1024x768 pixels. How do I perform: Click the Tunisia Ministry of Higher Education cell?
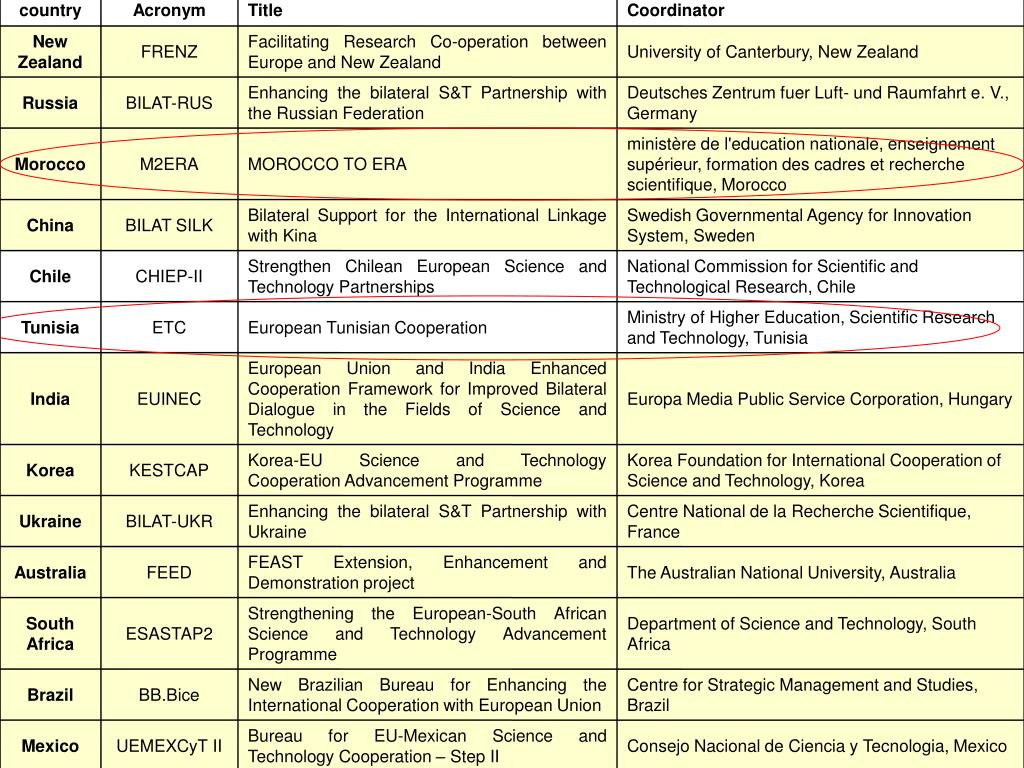(x=820, y=327)
